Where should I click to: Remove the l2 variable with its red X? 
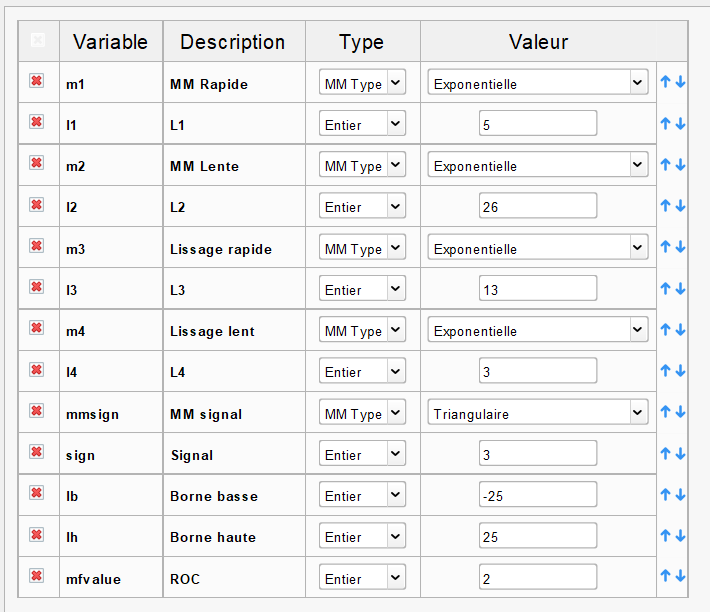(x=37, y=205)
